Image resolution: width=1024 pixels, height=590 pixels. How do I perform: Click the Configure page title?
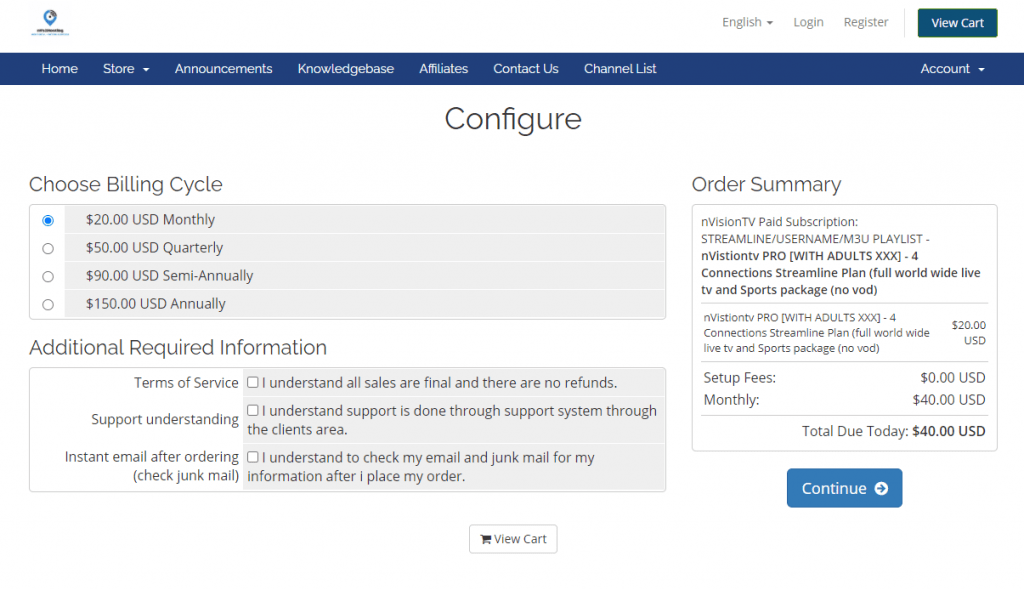tap(513, 120)
